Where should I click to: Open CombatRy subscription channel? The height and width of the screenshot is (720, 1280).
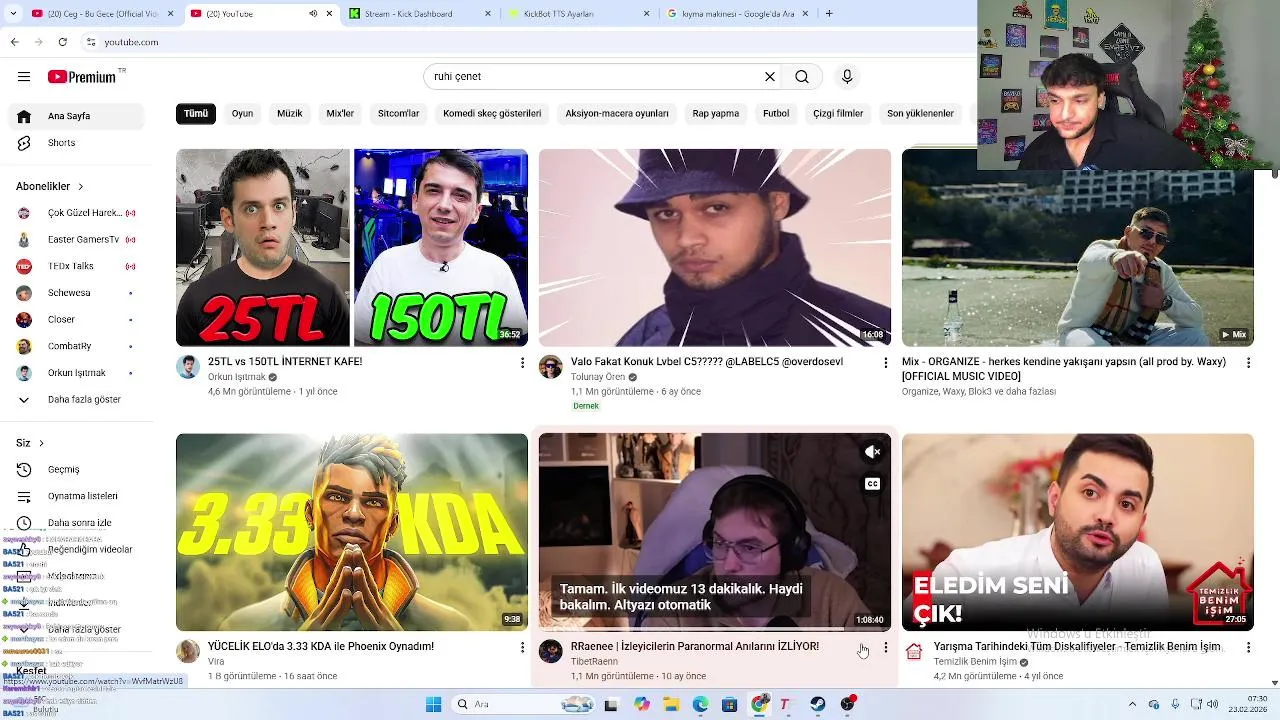click(x=77, y=346)
